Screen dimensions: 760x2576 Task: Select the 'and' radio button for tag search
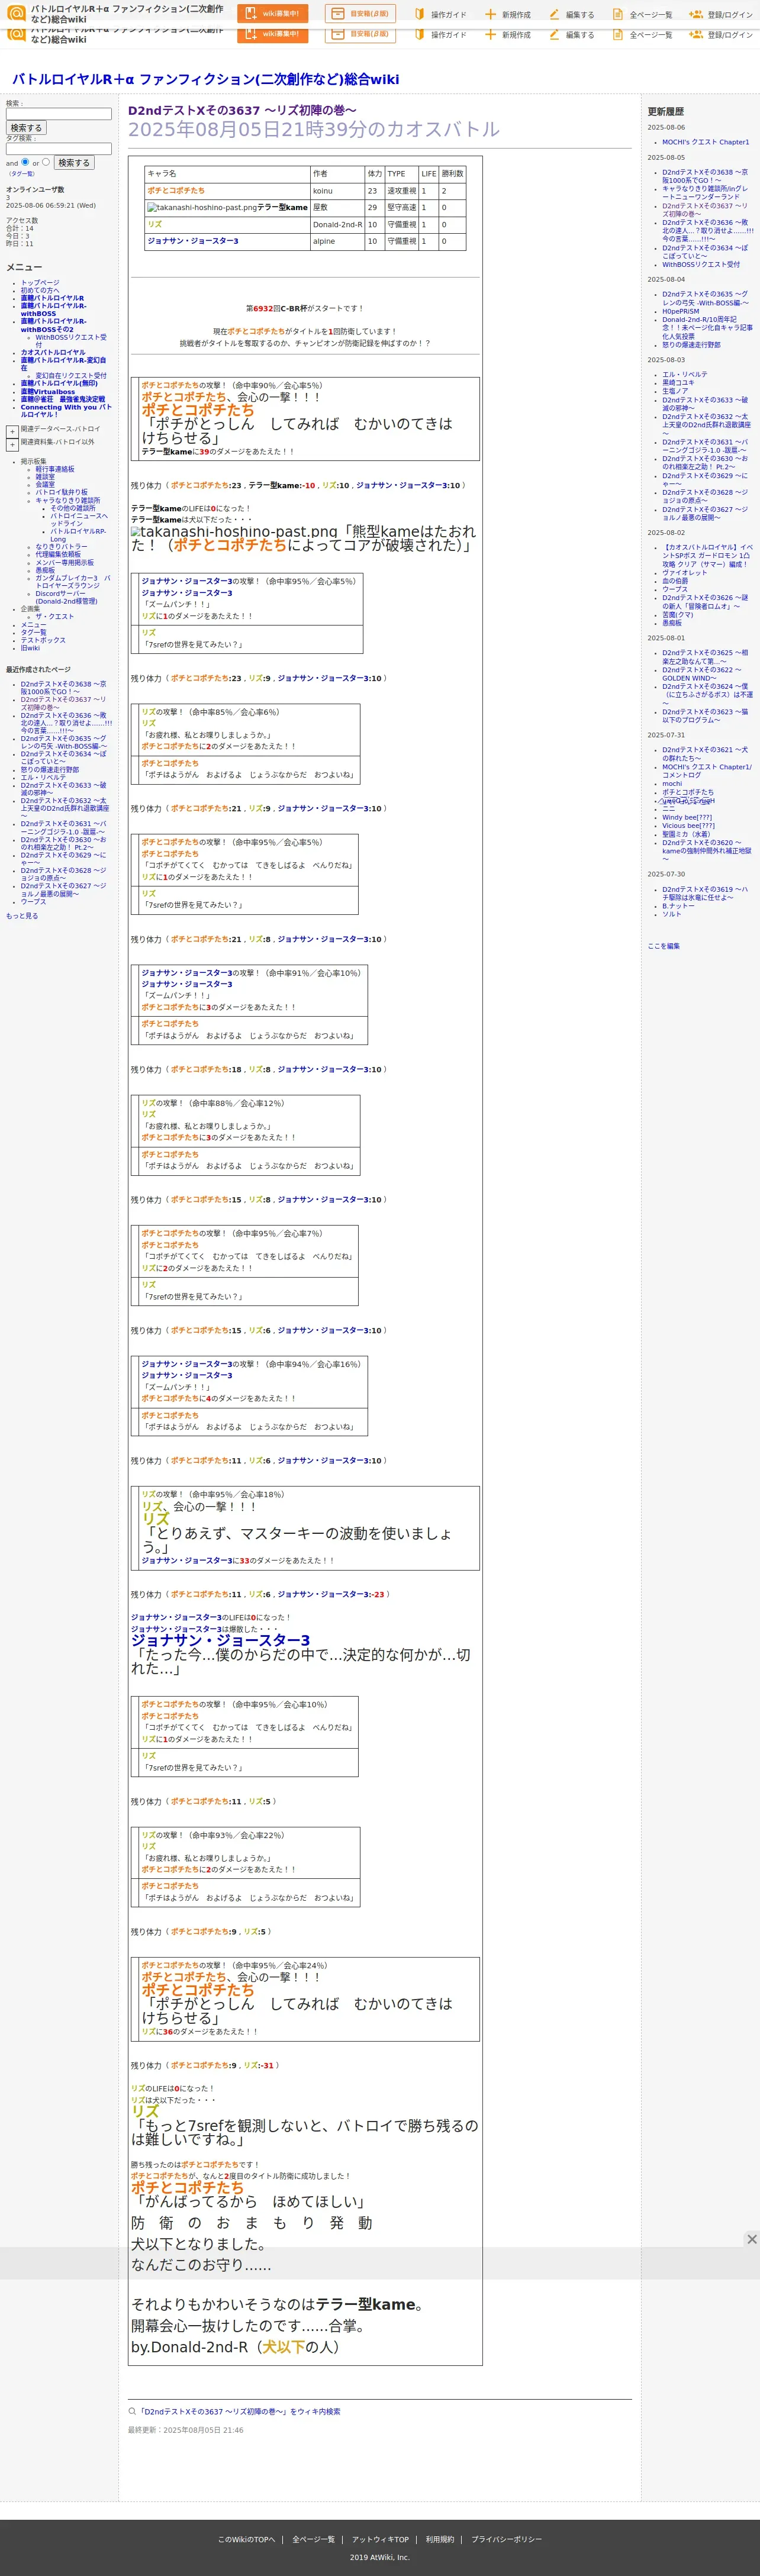25,162
